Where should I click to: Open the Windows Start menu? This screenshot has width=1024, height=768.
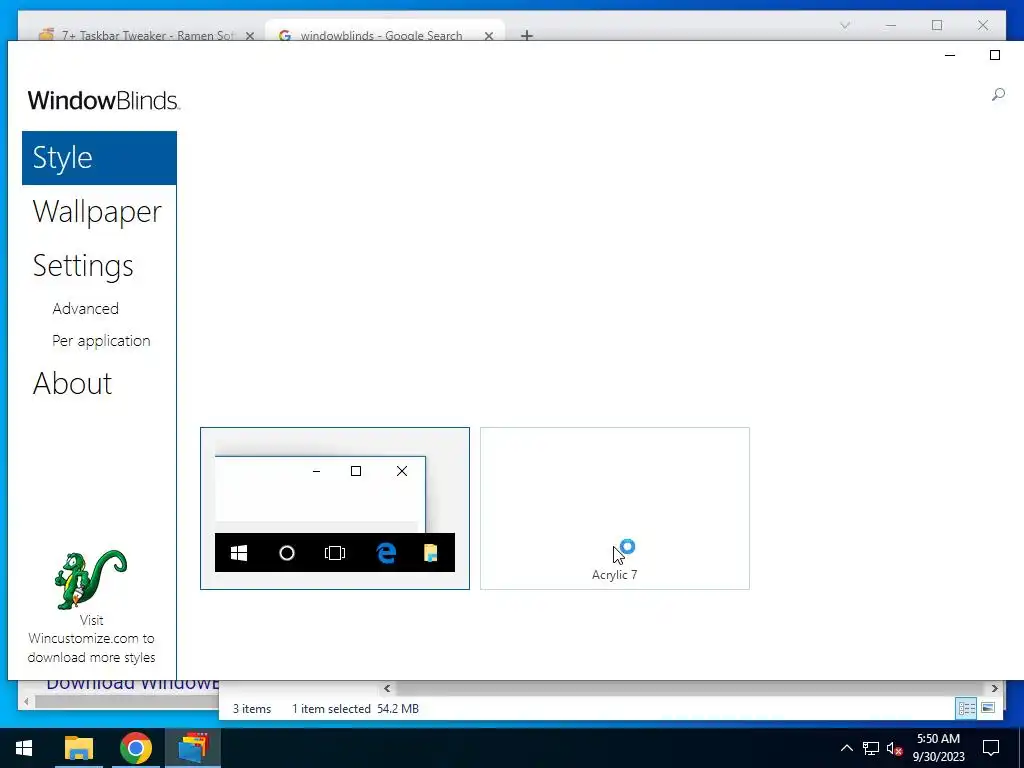click(x=24, y=748)
